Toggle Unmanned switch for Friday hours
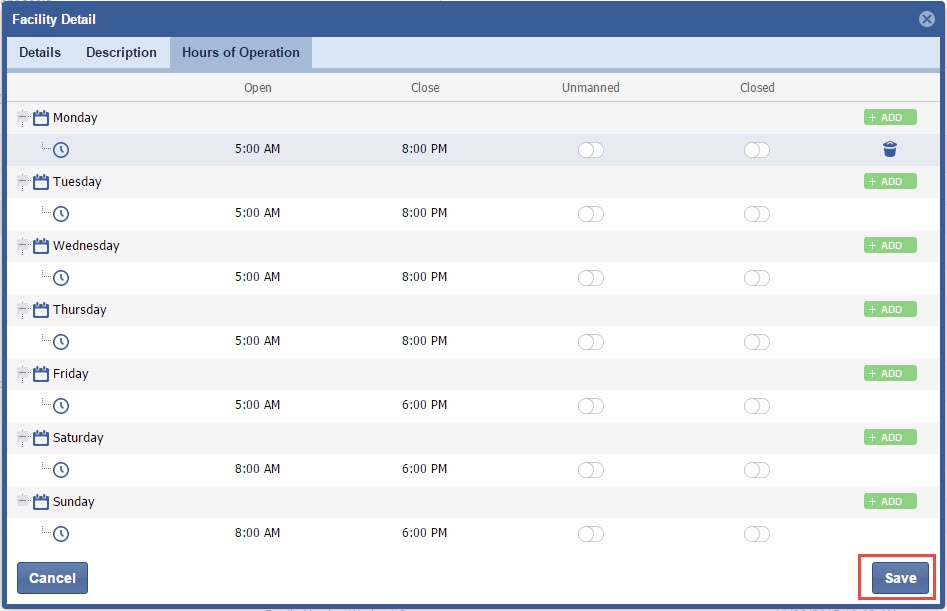 click(x=591, y=406)
